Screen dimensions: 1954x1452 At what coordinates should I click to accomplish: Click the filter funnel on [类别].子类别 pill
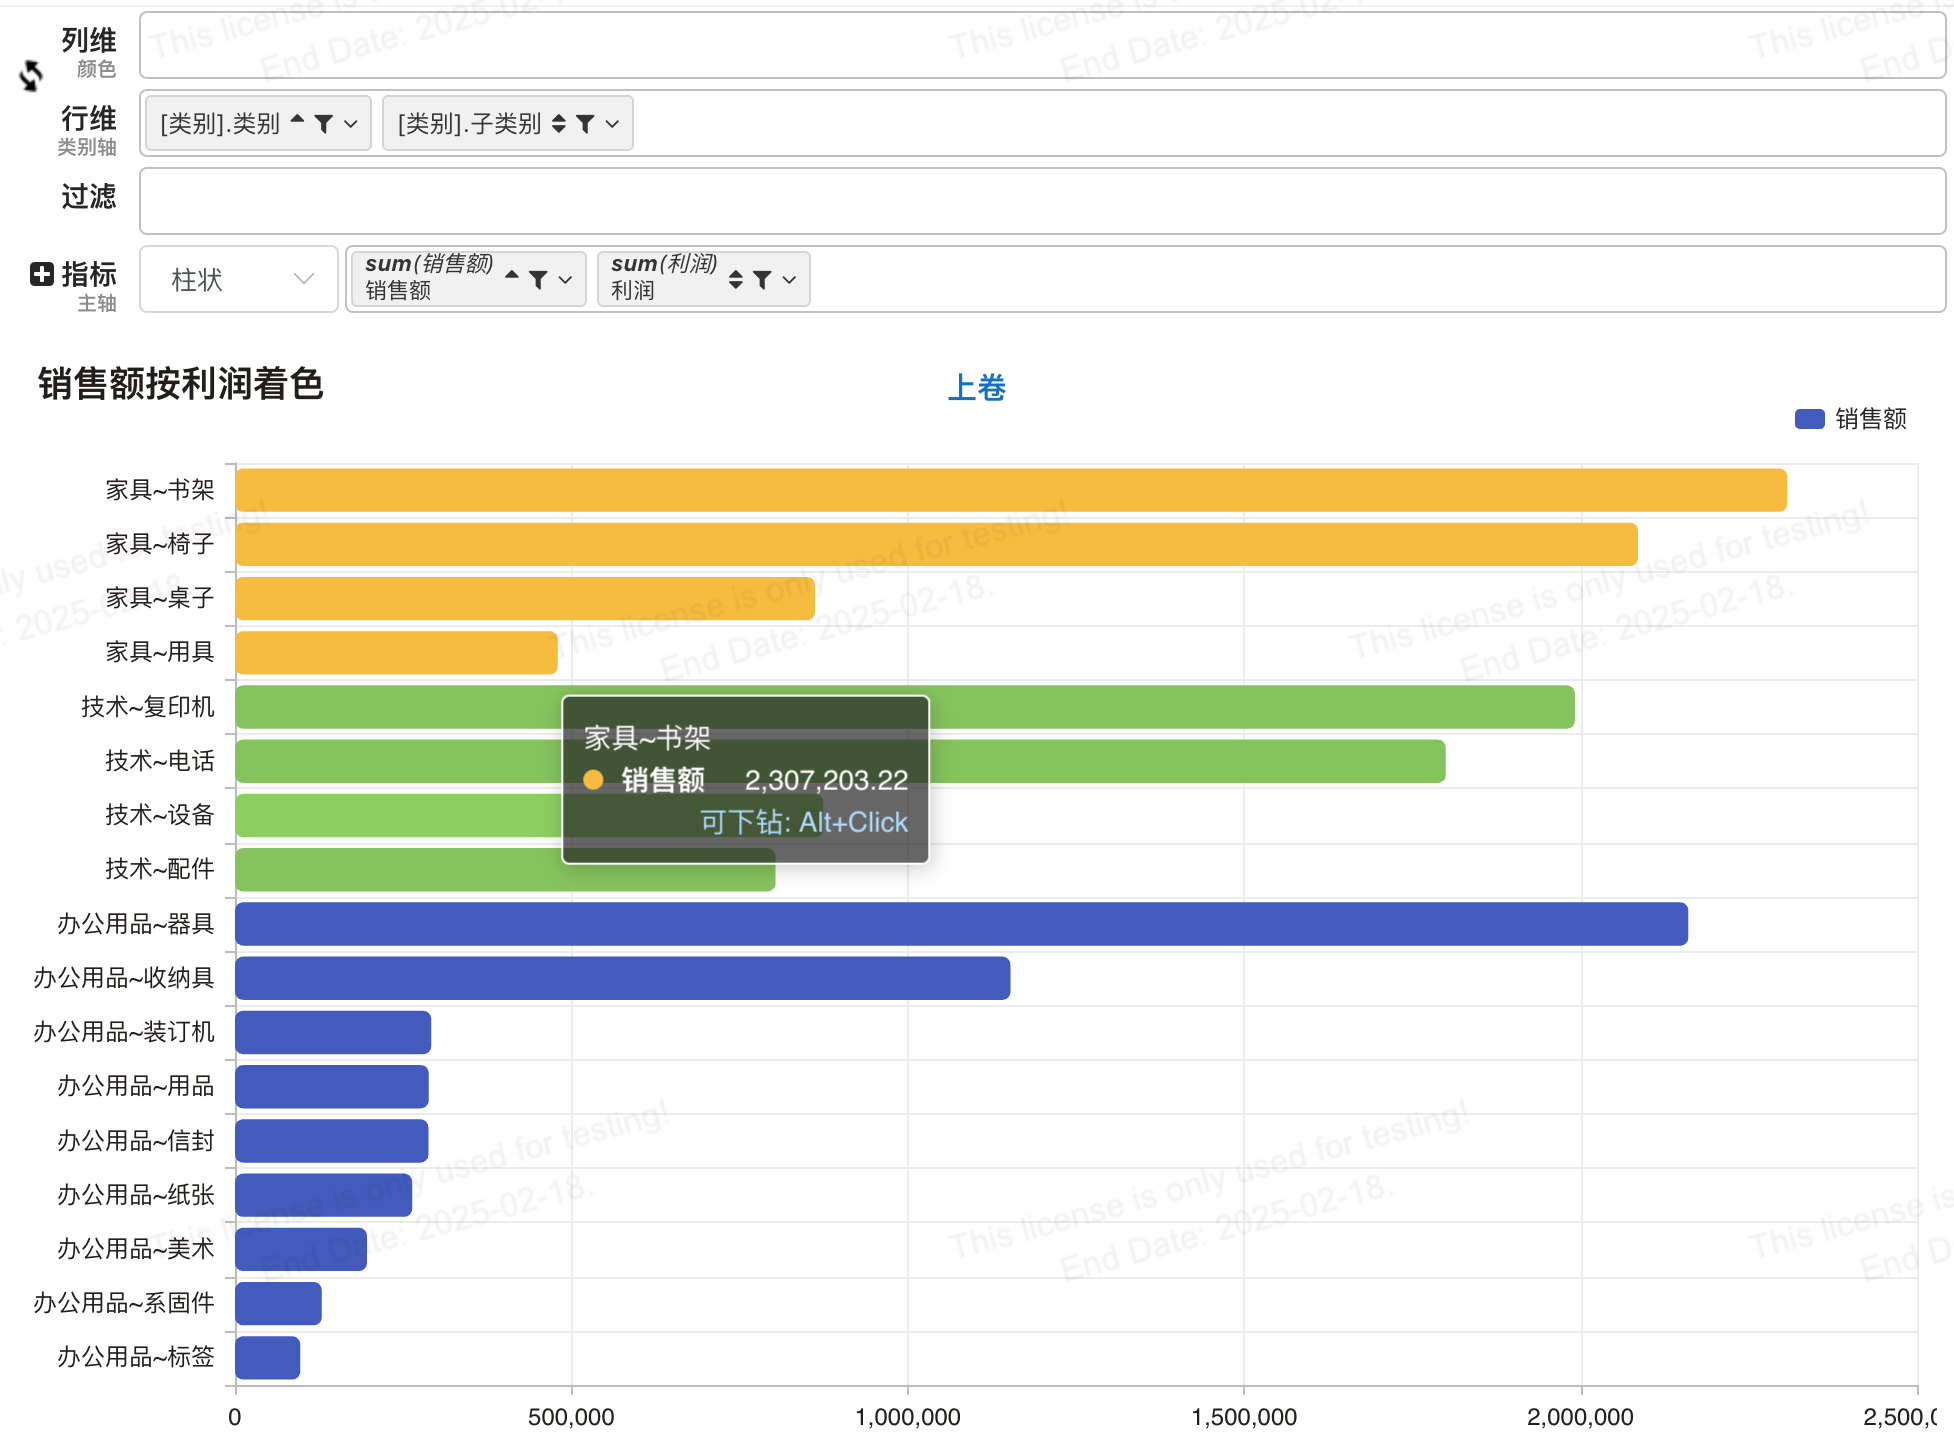pyautogui.click(x=585, y=124)
